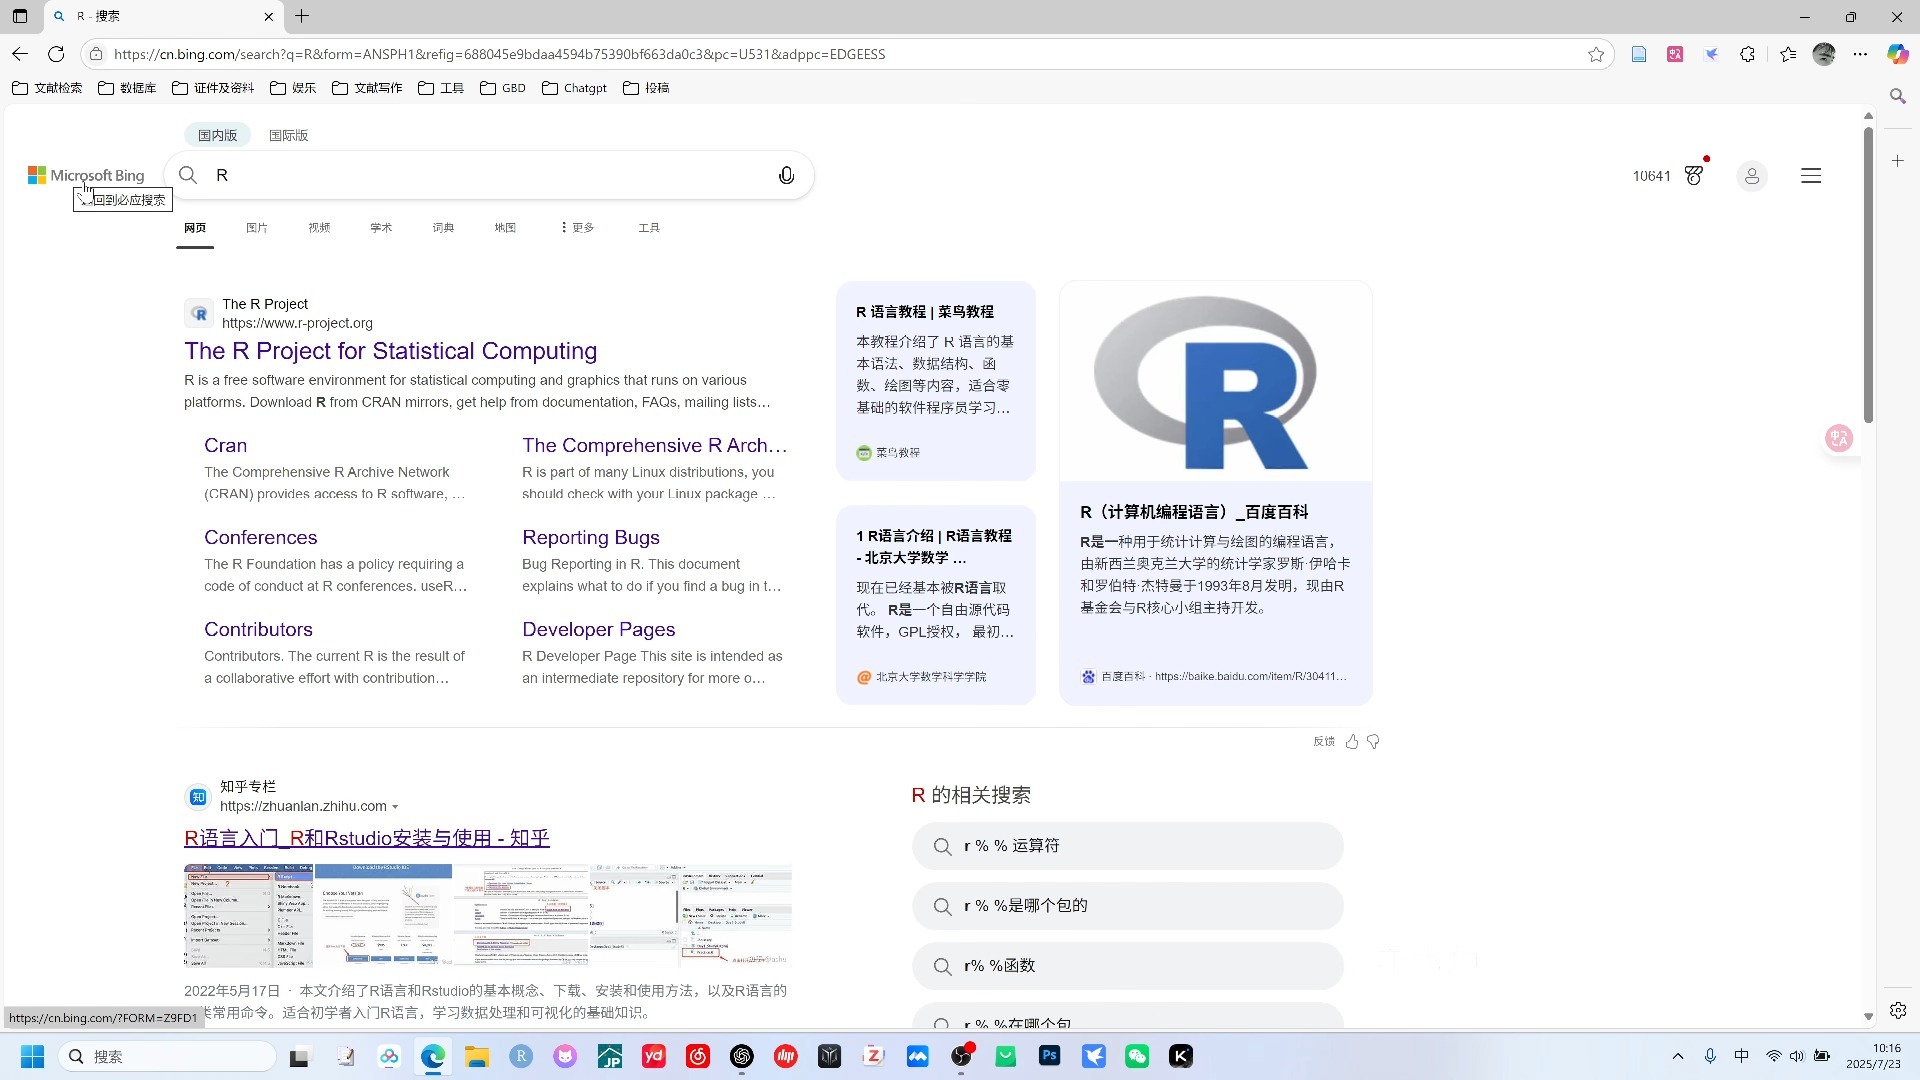1920x1080 pixels.
Task: Open GBD bookmarks folder
Action: tap(503, 88)
